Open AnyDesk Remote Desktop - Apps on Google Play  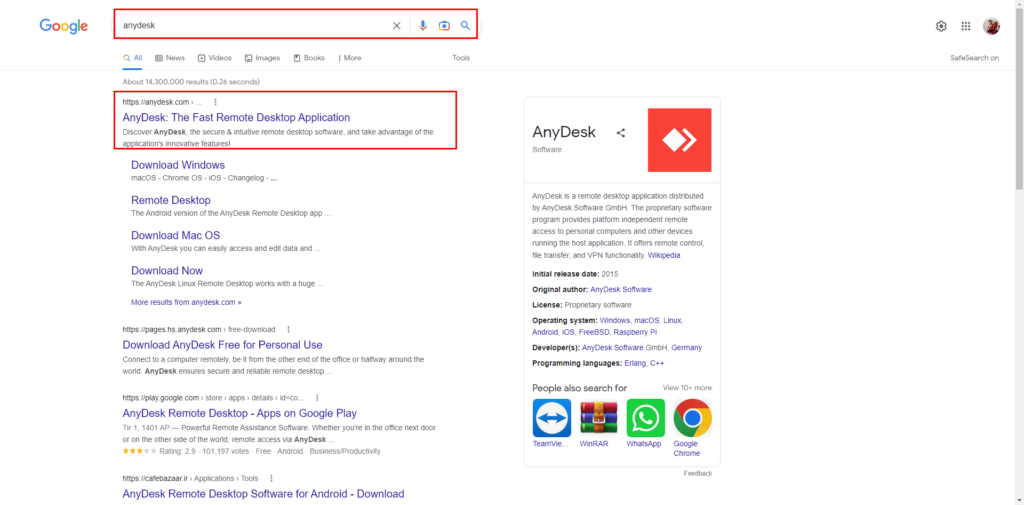click(240, 413)
